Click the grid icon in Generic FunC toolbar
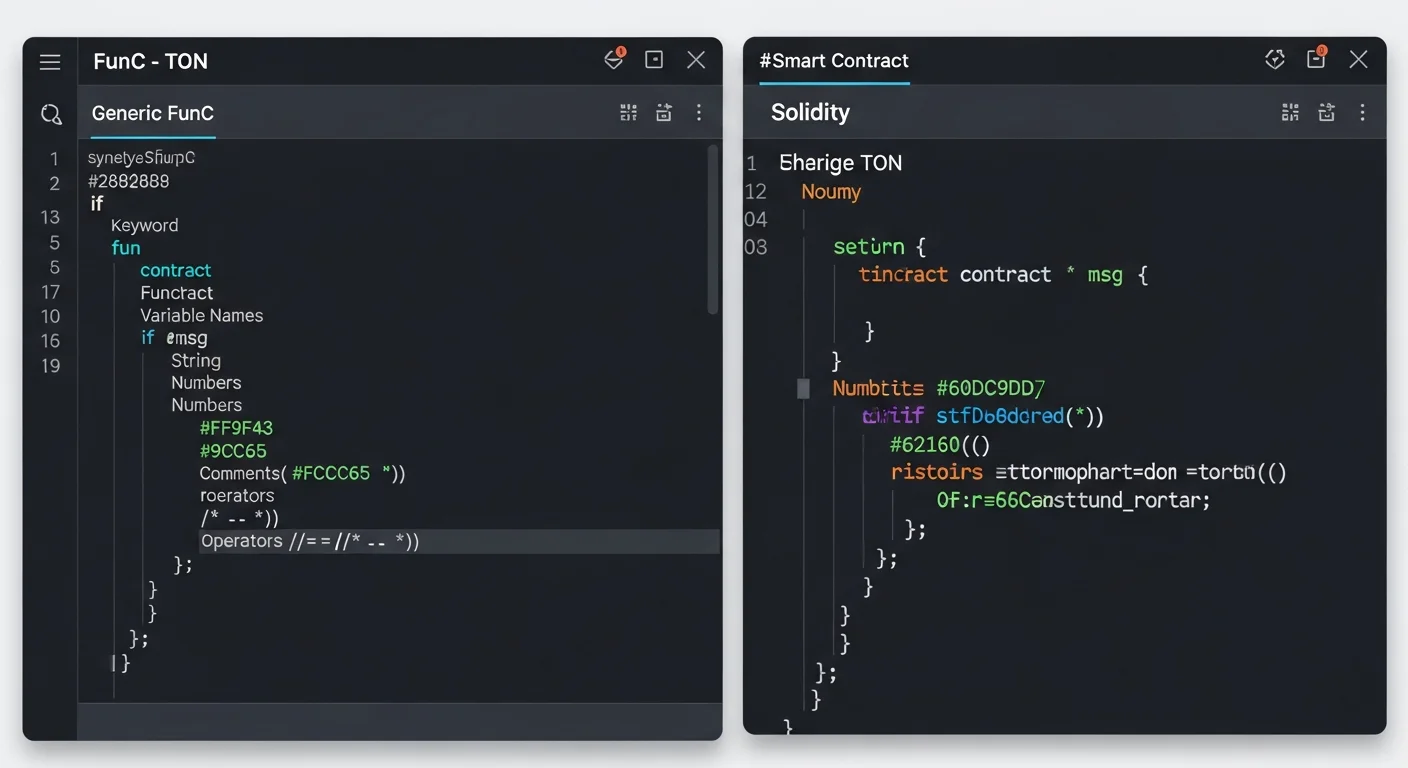 click(628, 113)
